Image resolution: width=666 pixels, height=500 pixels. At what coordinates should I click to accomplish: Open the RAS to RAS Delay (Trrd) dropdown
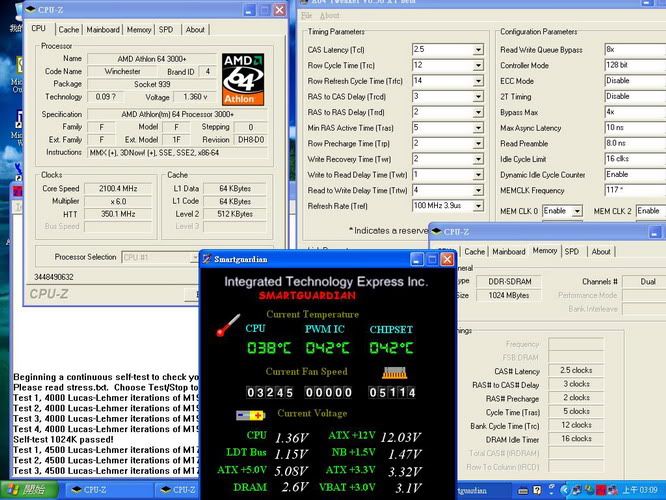(478, 113)
